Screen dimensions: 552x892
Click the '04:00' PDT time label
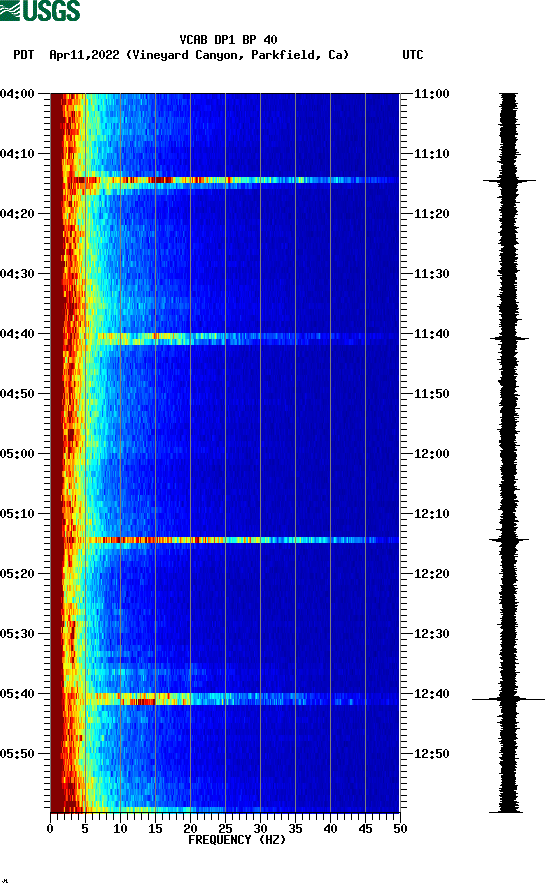click(x=17, y=94)
